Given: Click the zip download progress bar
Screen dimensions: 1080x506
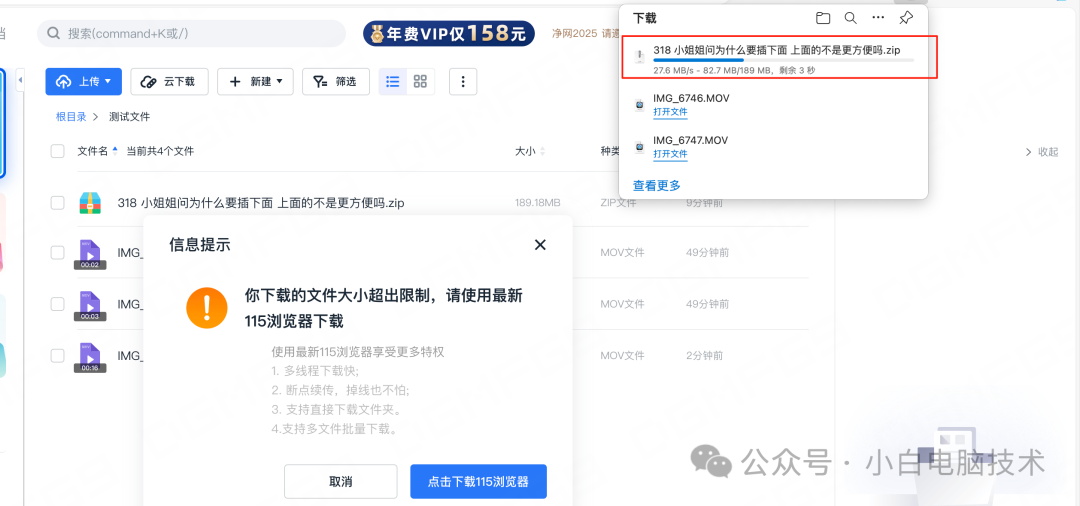Looking at the screenshot, I should tap(783, 61).
